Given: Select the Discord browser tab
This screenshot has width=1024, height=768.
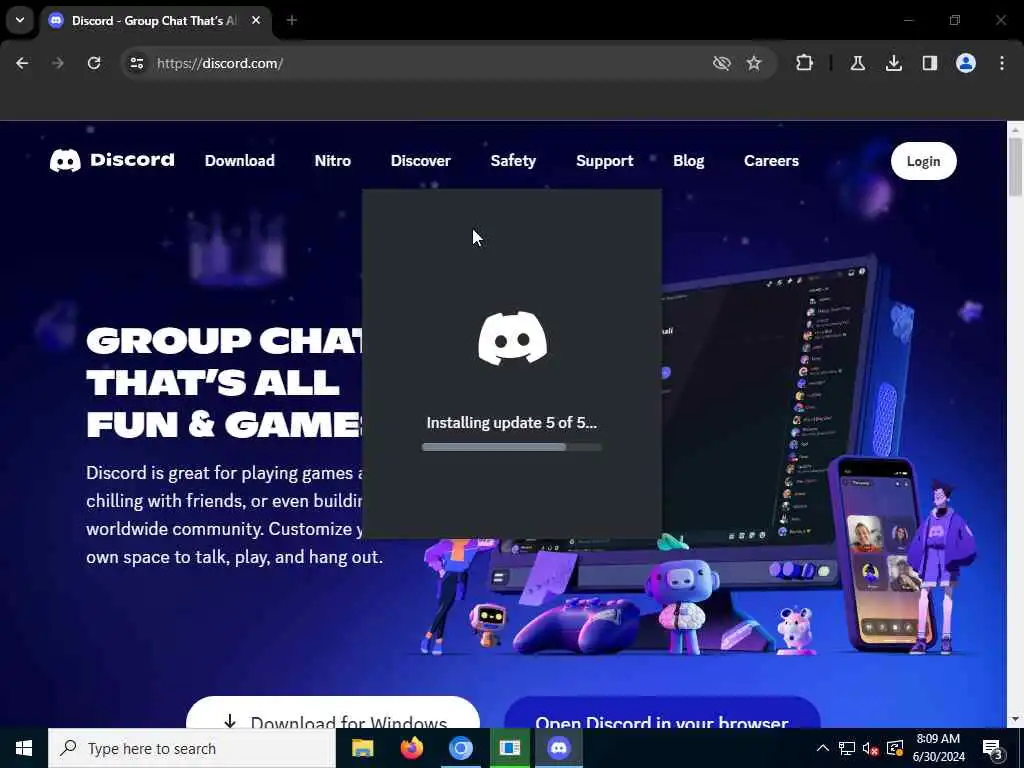Looking at the screenshot, I should 155,21.
